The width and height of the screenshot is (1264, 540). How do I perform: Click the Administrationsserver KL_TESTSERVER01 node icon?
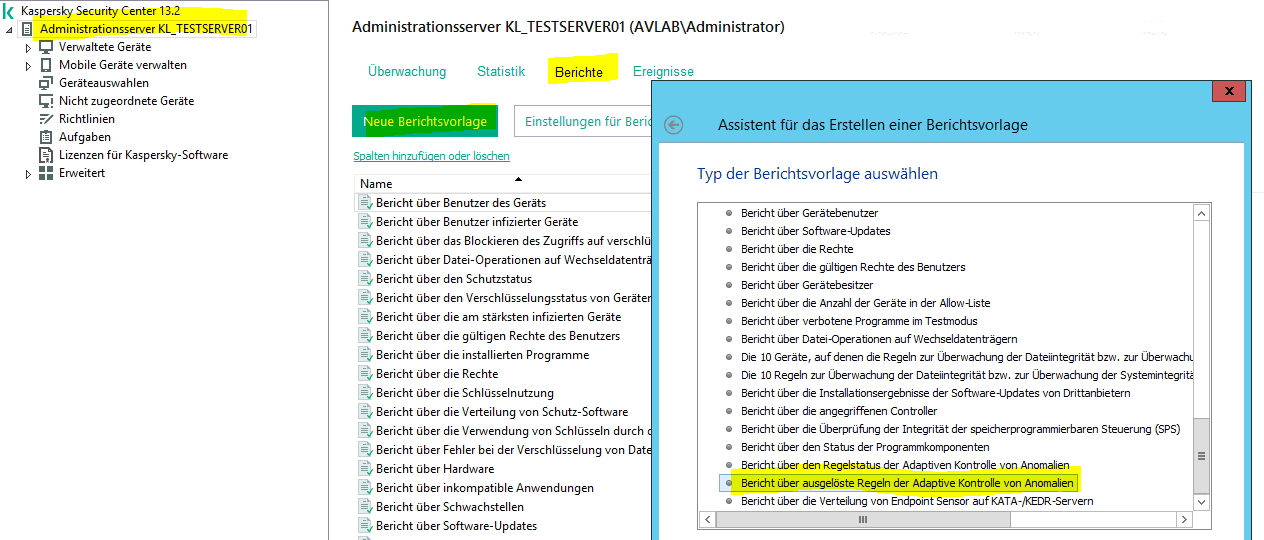27,29
